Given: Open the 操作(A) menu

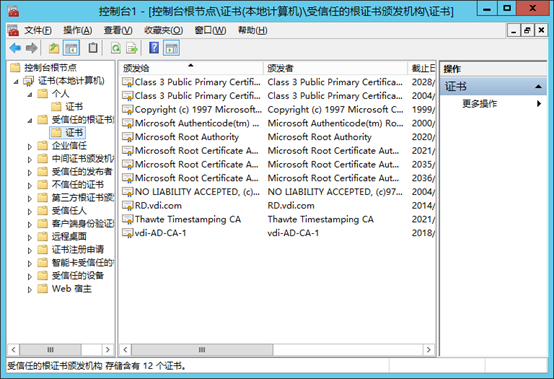Looking at the screenshot, I should click(x=78, y=31).
